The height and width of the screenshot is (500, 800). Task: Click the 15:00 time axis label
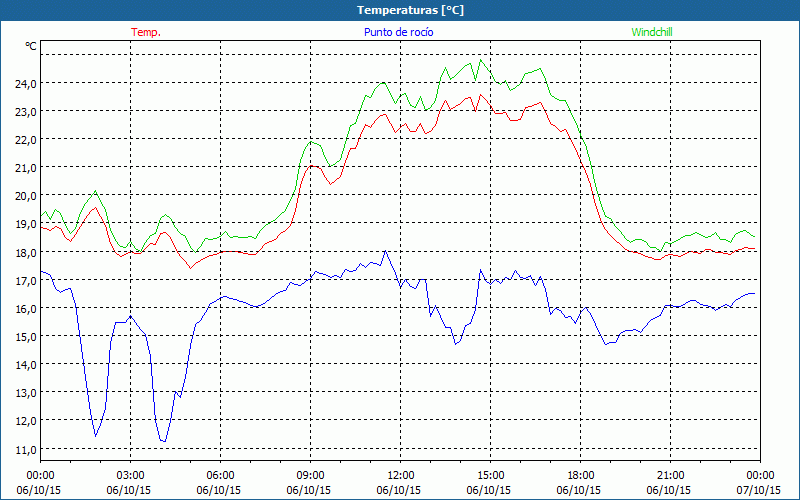pyautogui.click(x=490, y=476)
